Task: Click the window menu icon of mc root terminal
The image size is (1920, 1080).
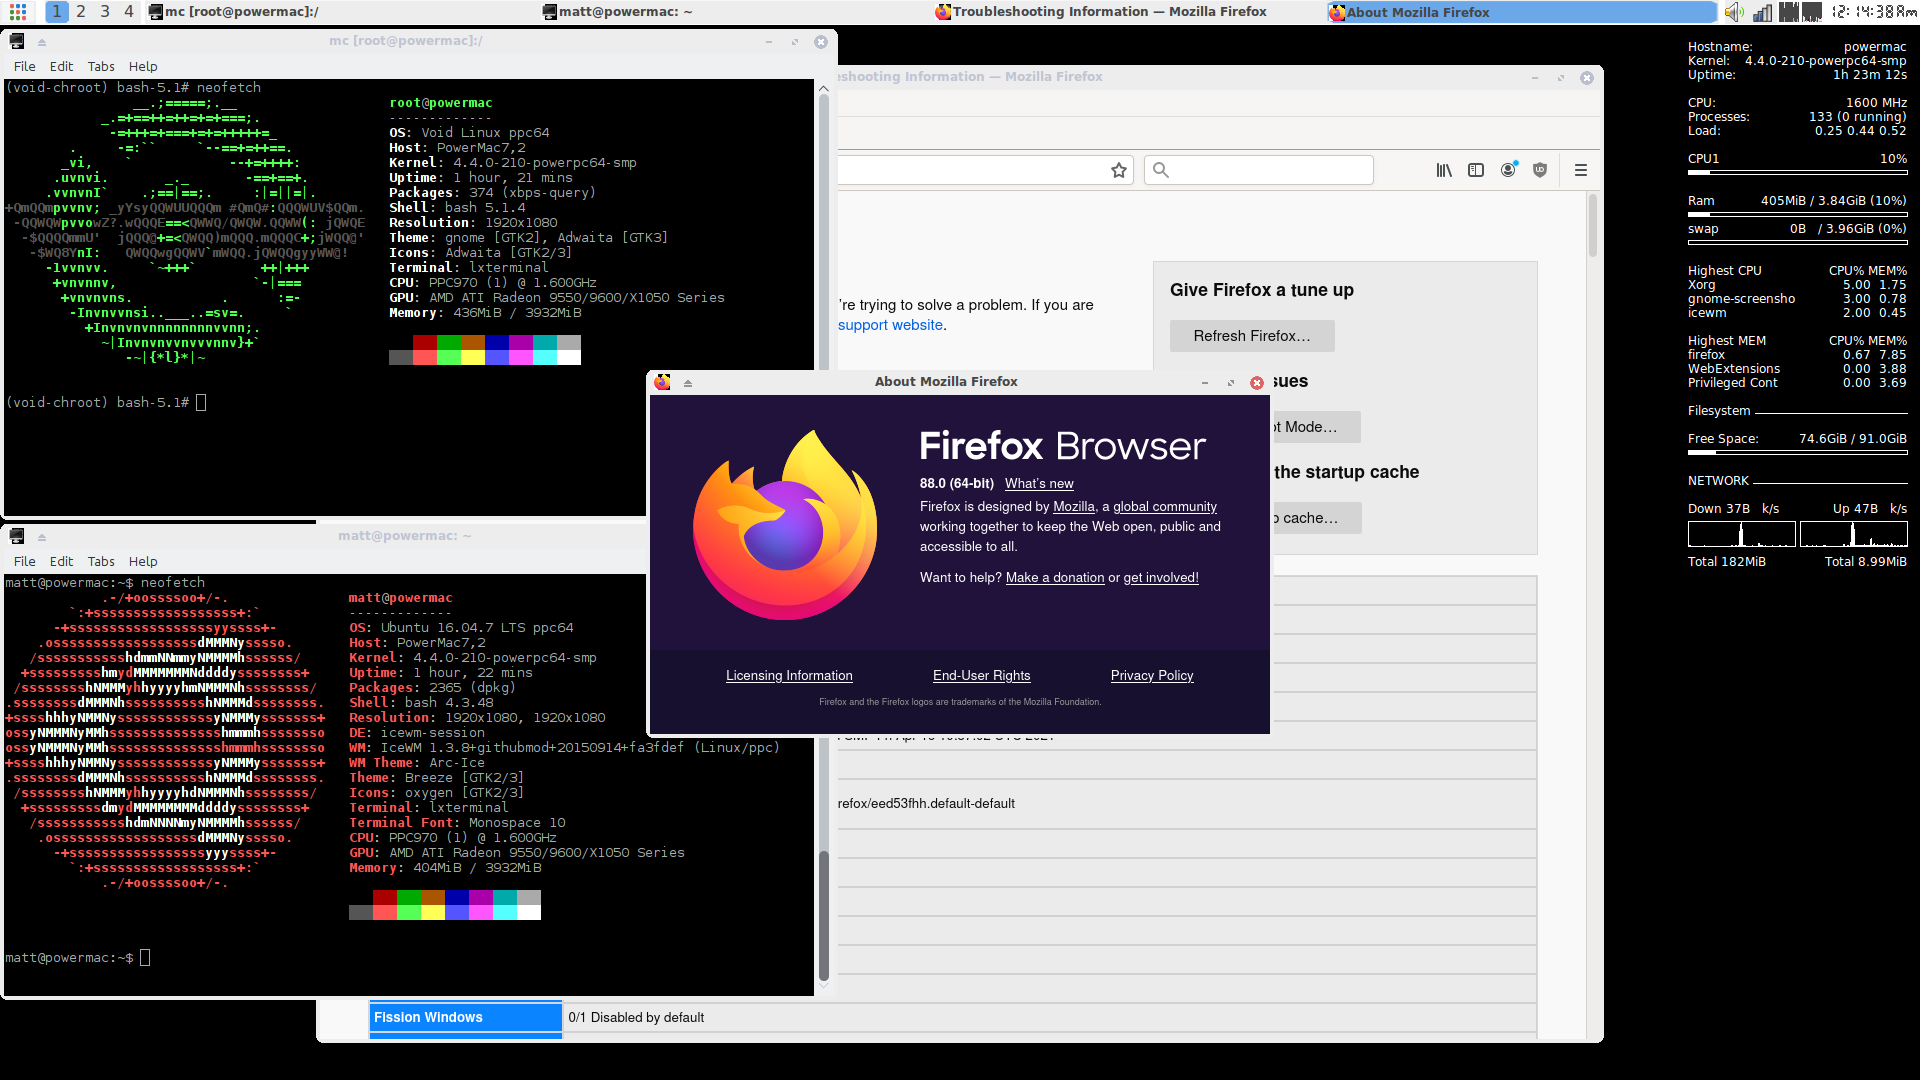Action: (x=17, y=42)
